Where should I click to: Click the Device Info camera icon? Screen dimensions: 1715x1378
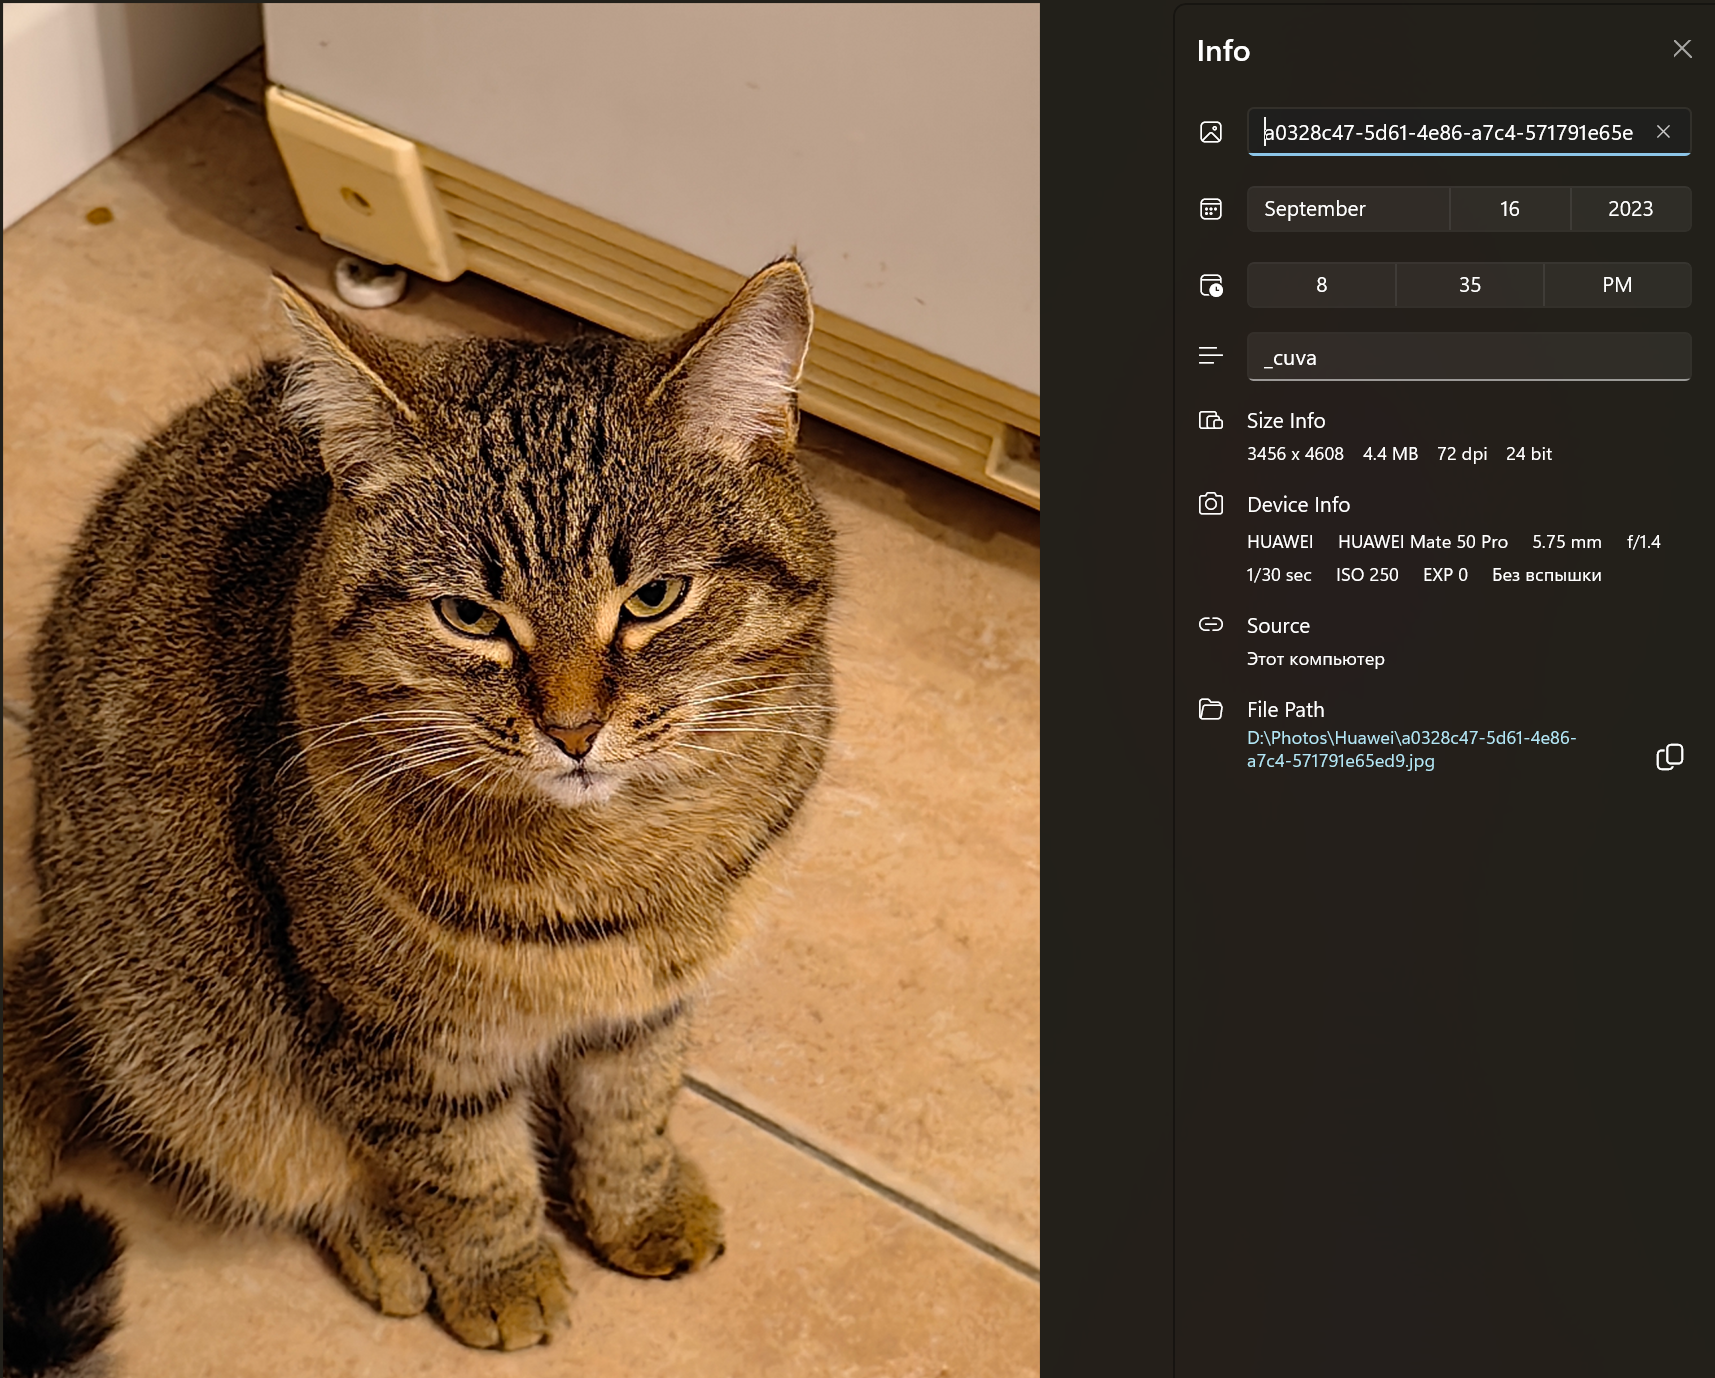point(1210,504)
